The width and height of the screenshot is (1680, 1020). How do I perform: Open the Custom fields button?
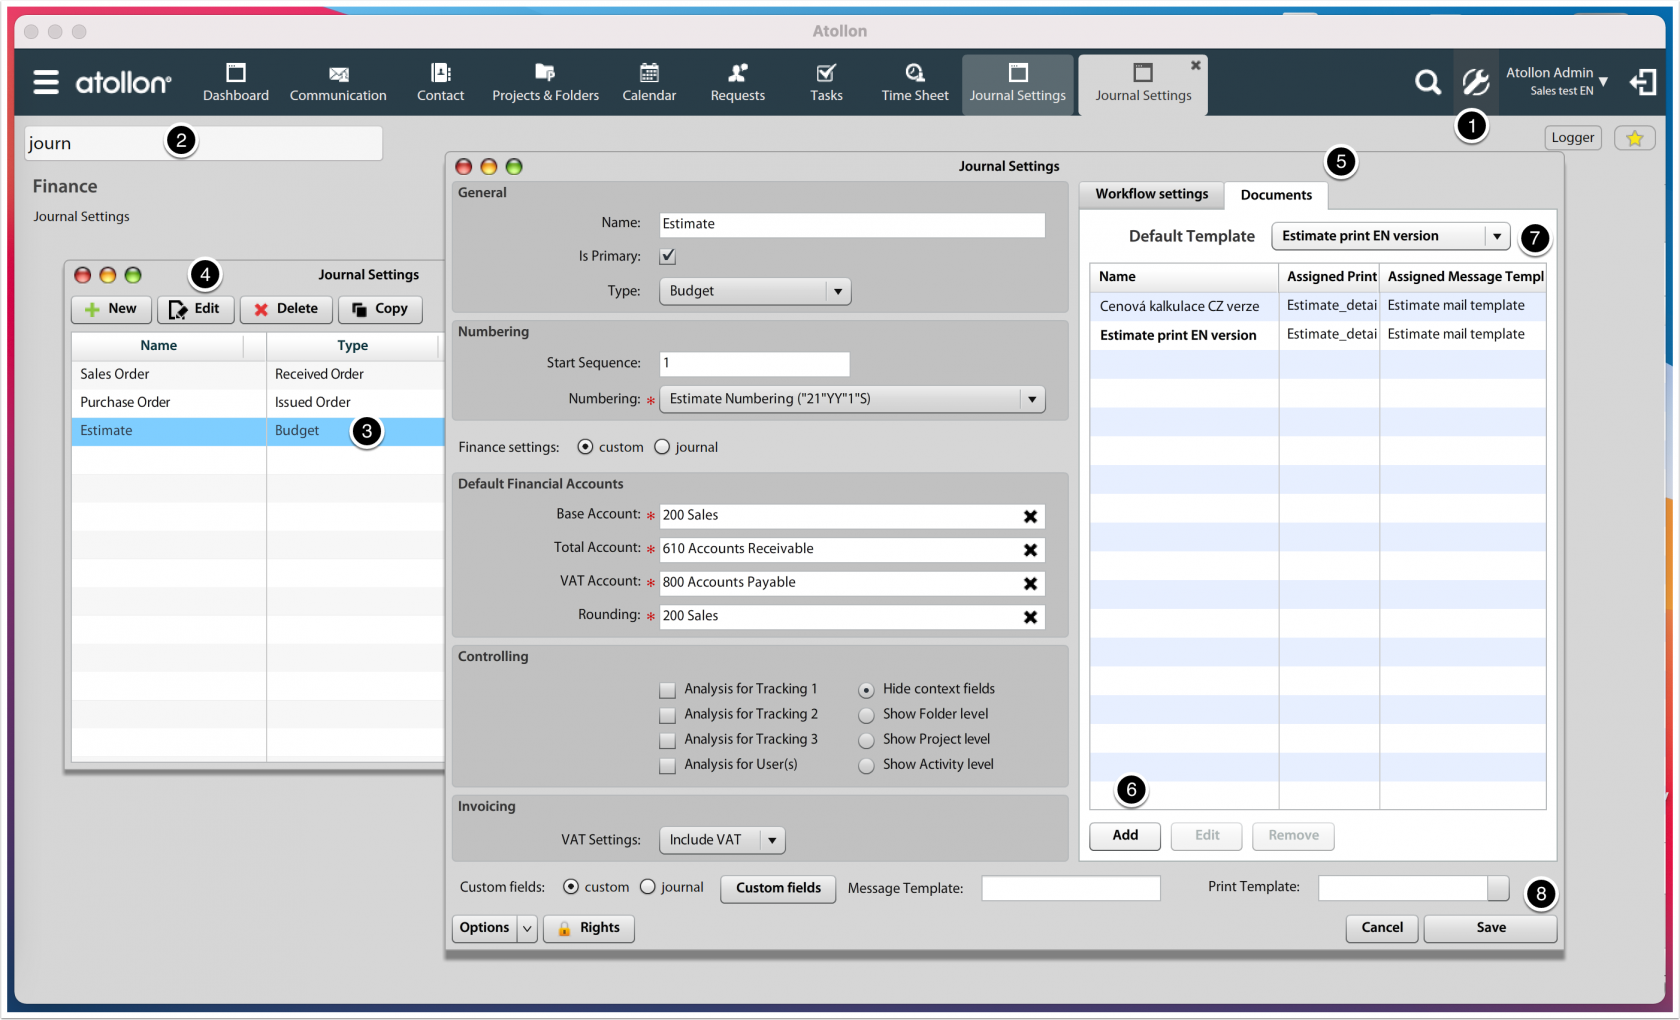[778, 888]
